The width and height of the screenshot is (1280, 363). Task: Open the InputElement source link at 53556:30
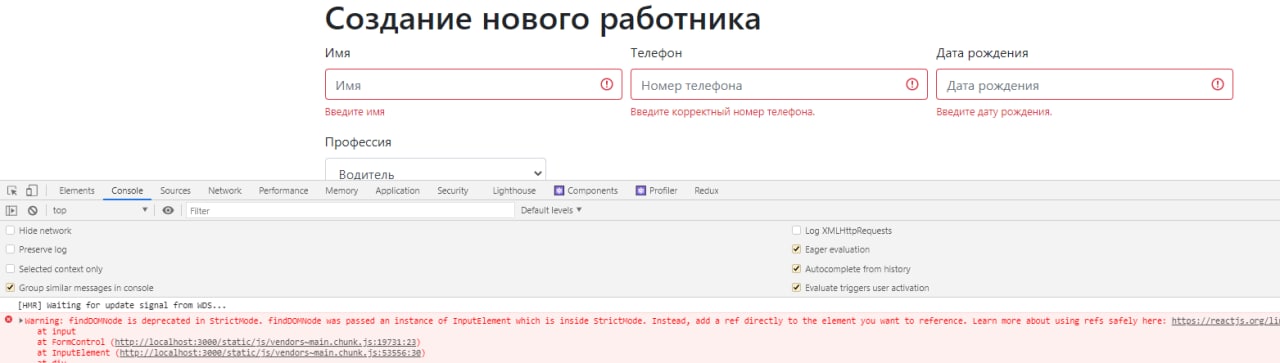tap(271, 353)
